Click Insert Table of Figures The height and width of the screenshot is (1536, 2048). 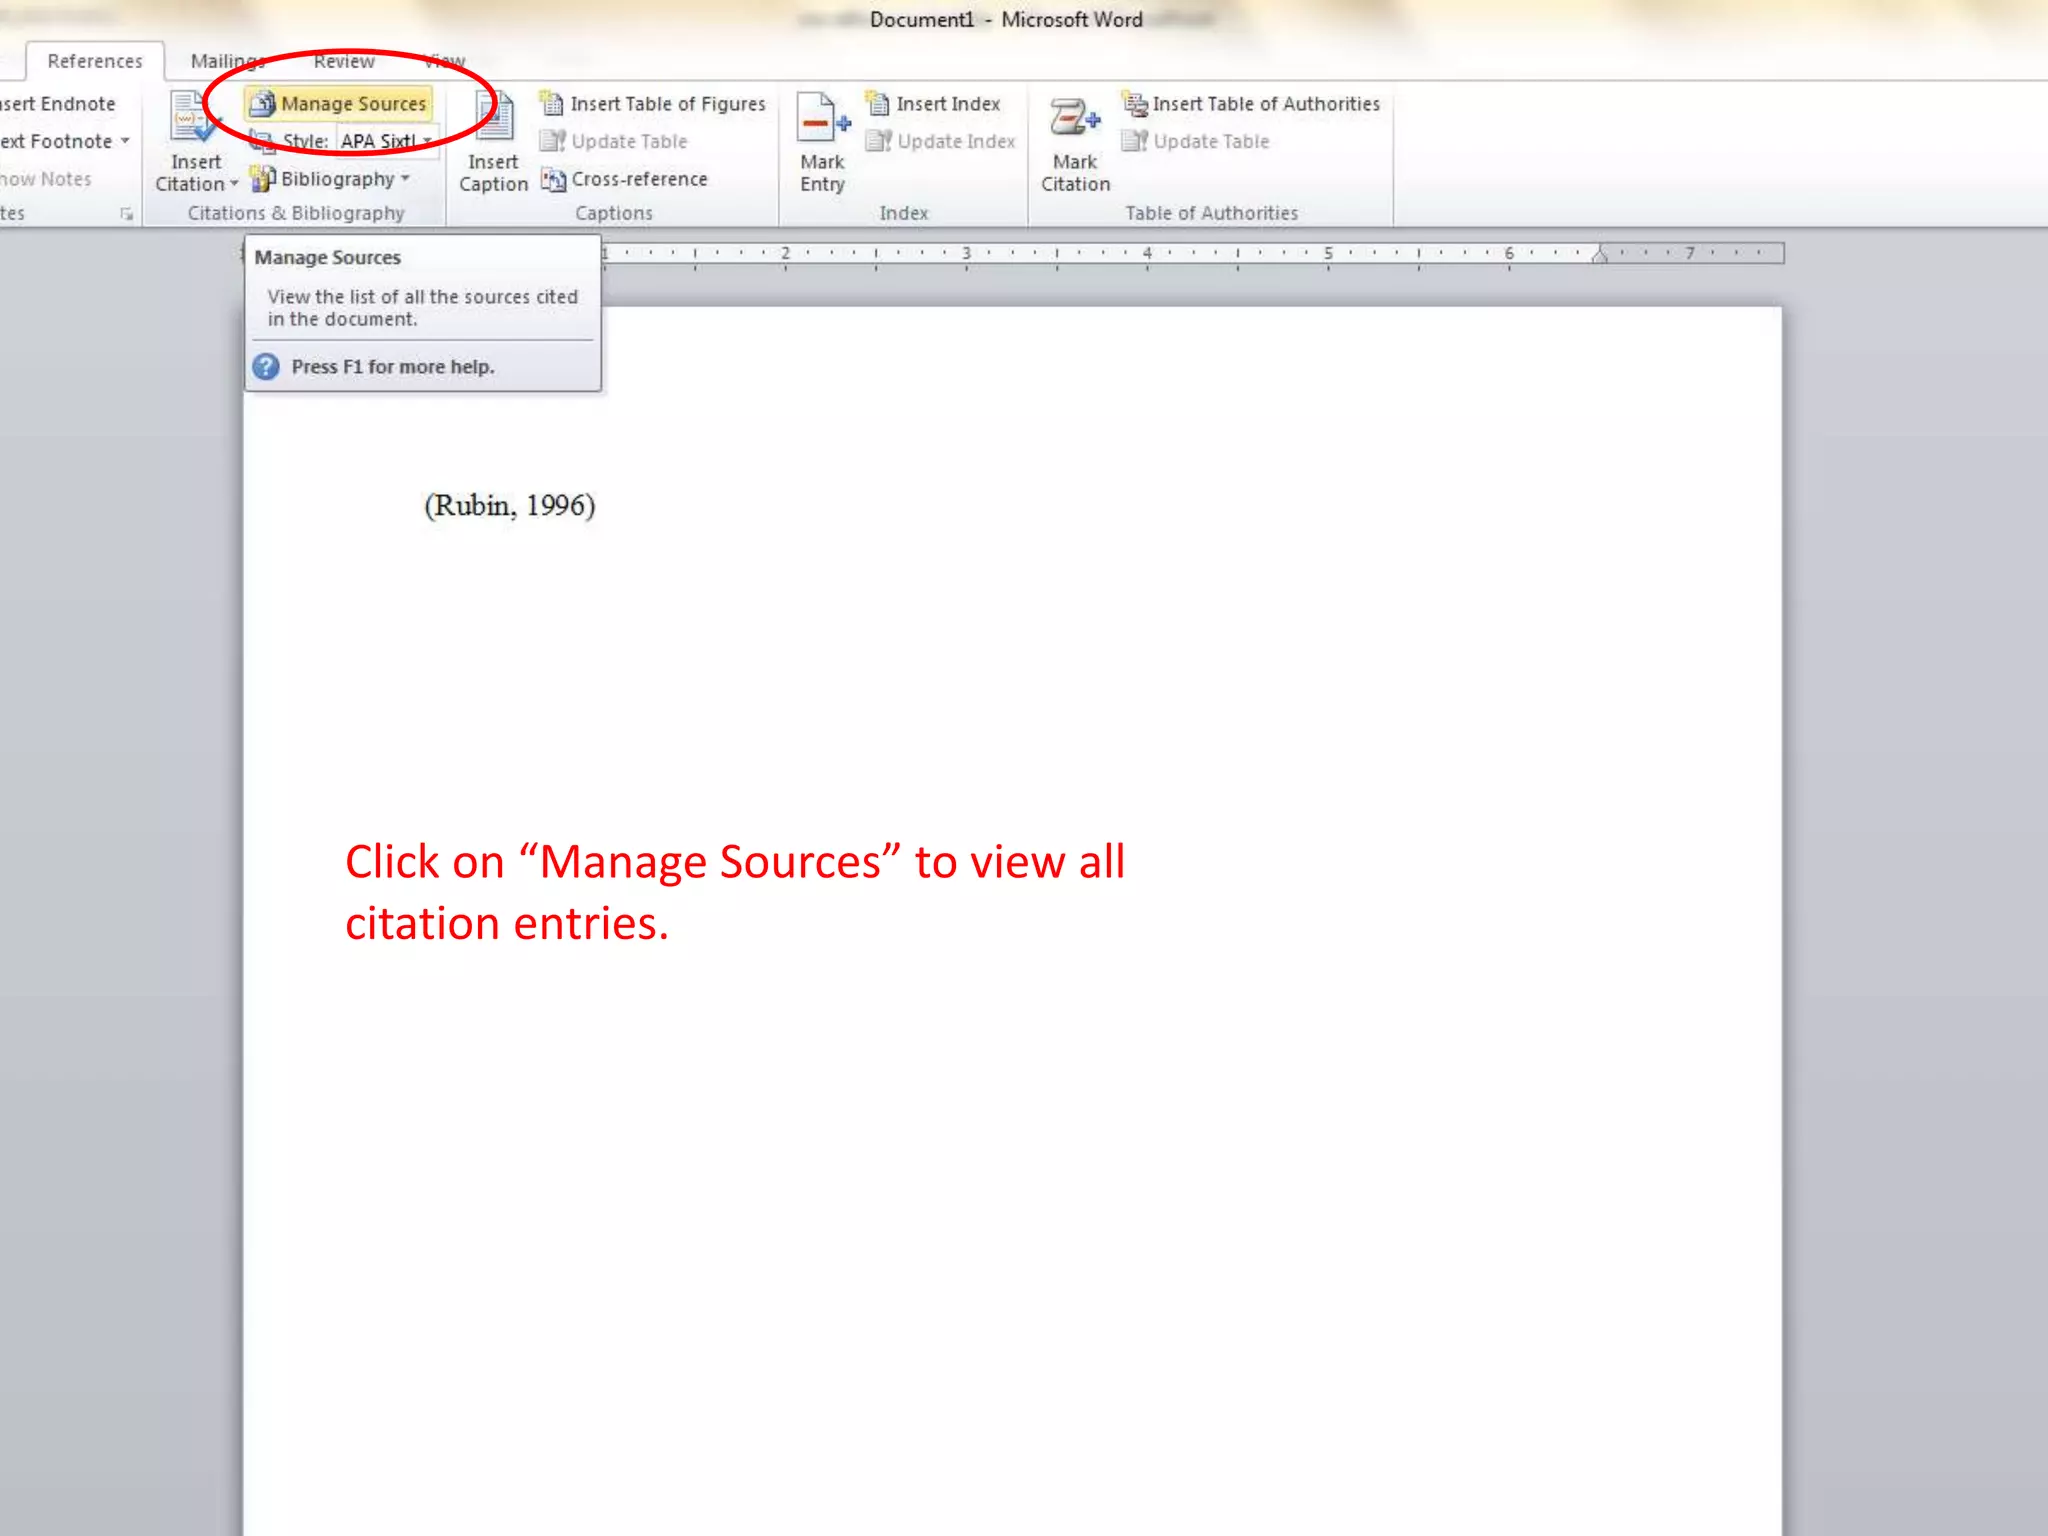point(653,104)
